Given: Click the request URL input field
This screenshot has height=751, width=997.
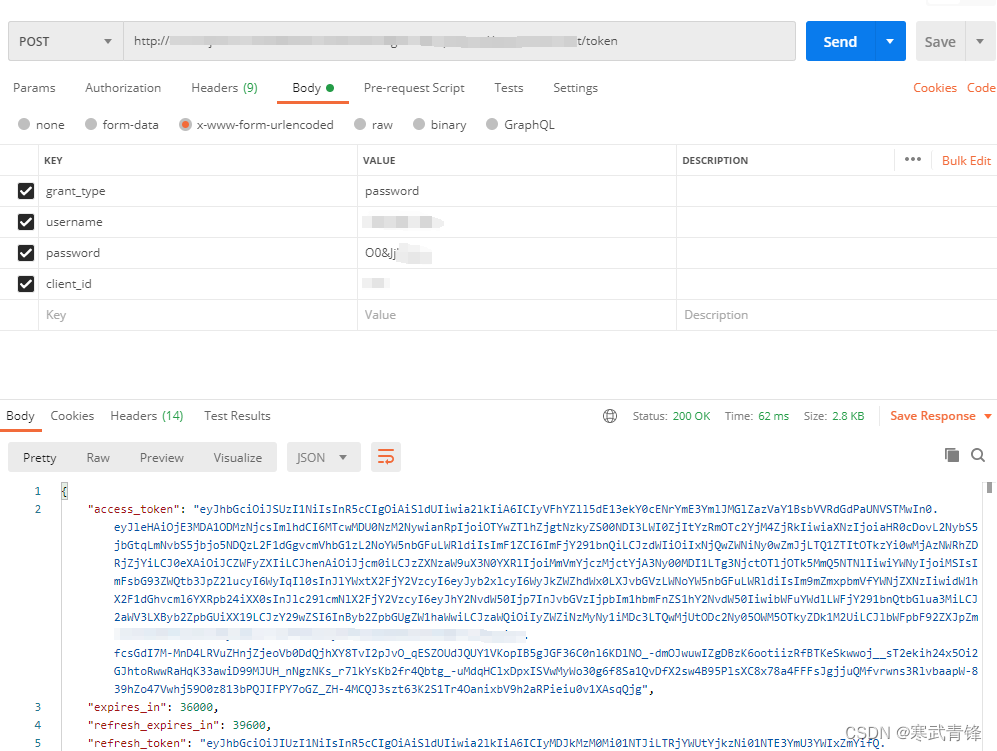Looking at the screenshot, I should (450, 41).
